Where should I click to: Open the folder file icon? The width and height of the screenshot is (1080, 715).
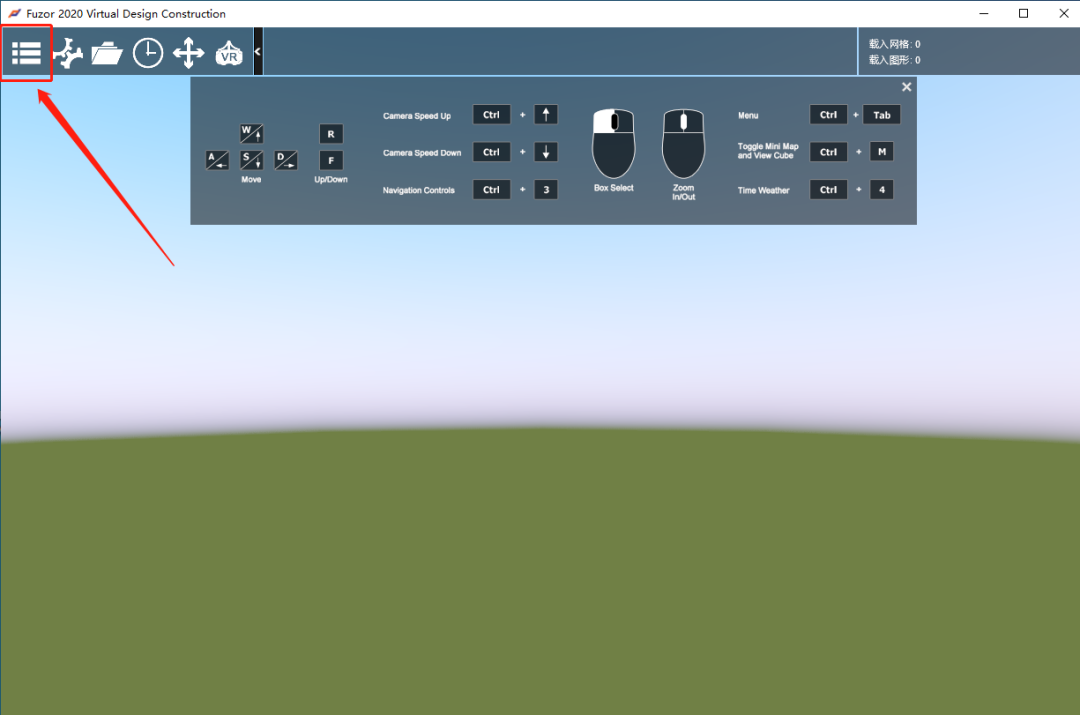pos(107,53)
